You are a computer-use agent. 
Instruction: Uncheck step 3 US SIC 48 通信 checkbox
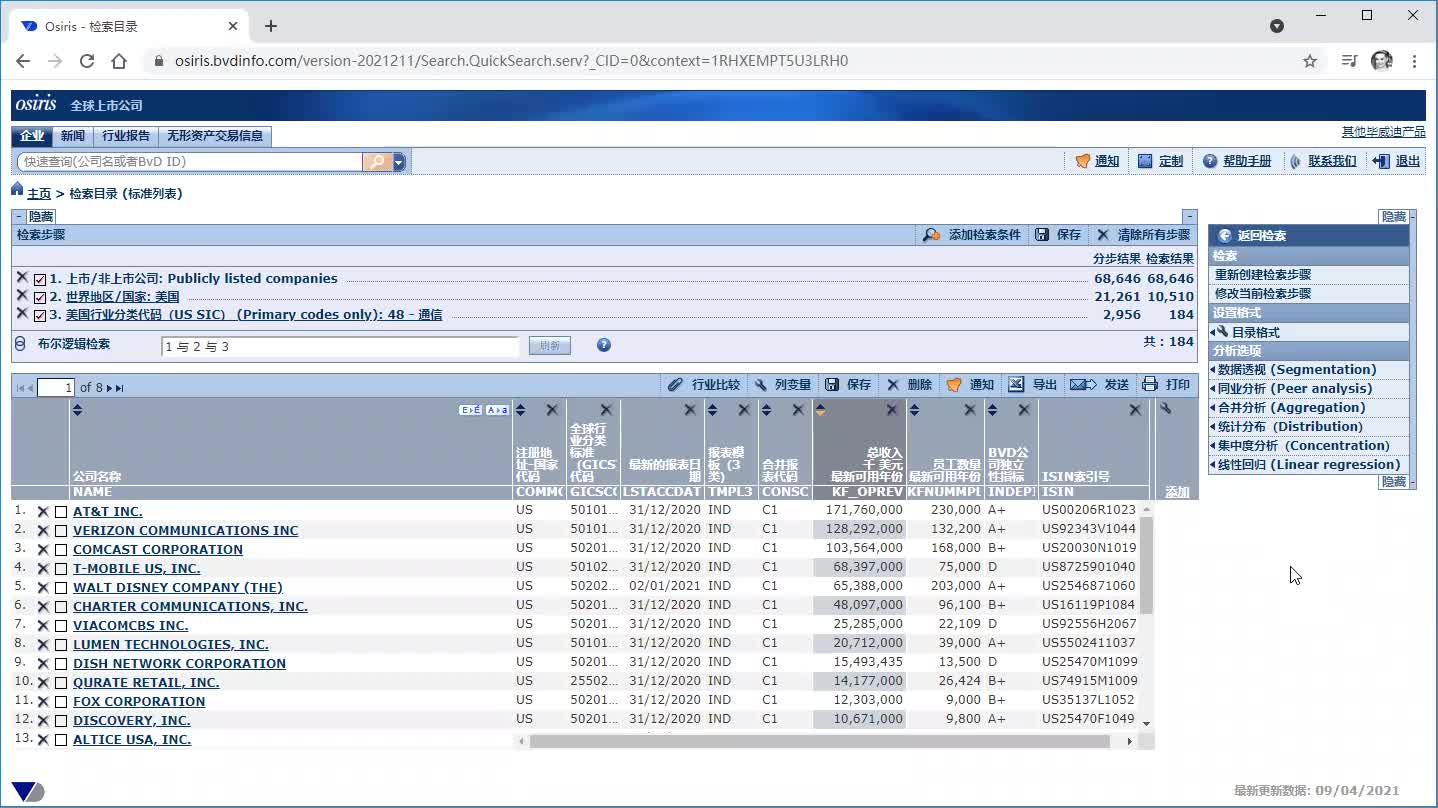point(40,316)
